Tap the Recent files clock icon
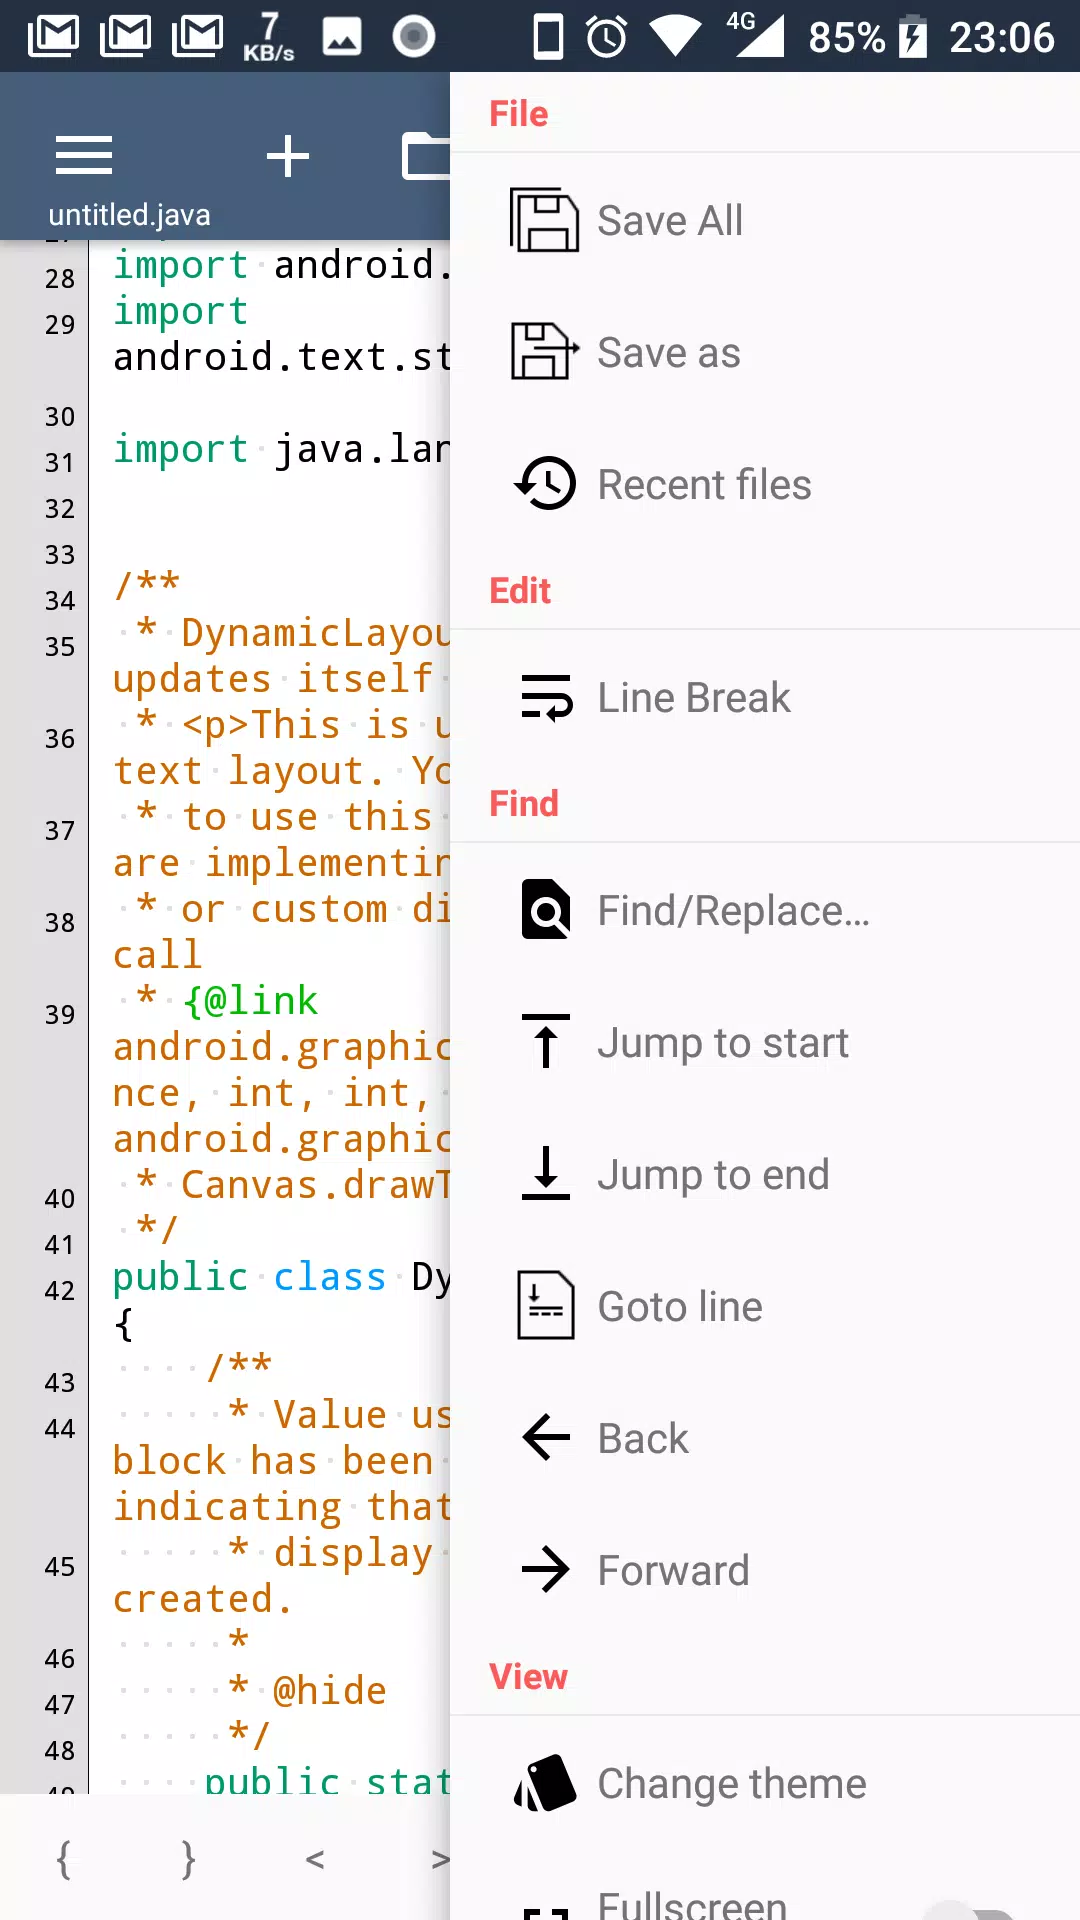This screenshot has height=1920, width=1080. (545, 484)
